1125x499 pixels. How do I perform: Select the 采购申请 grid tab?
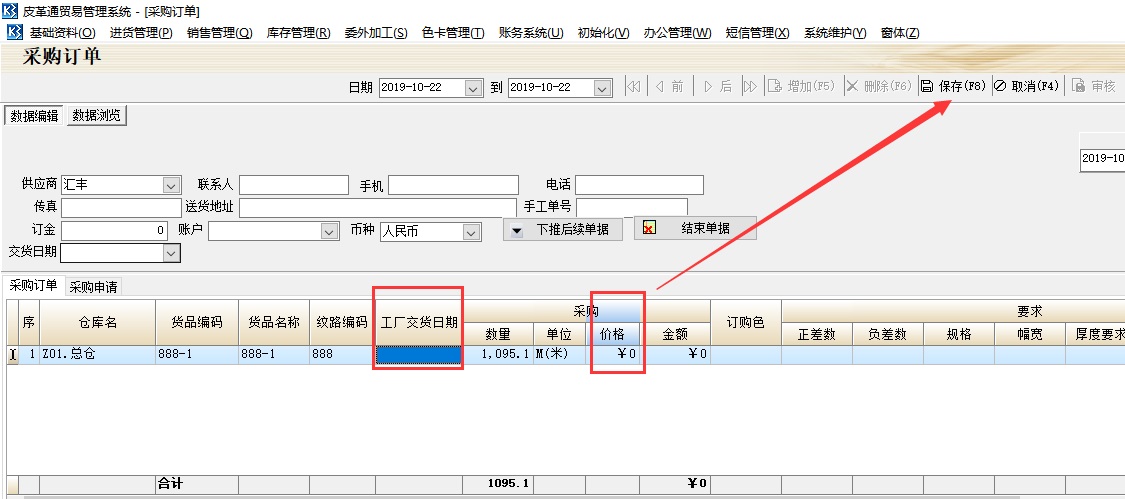pos(93,287)
